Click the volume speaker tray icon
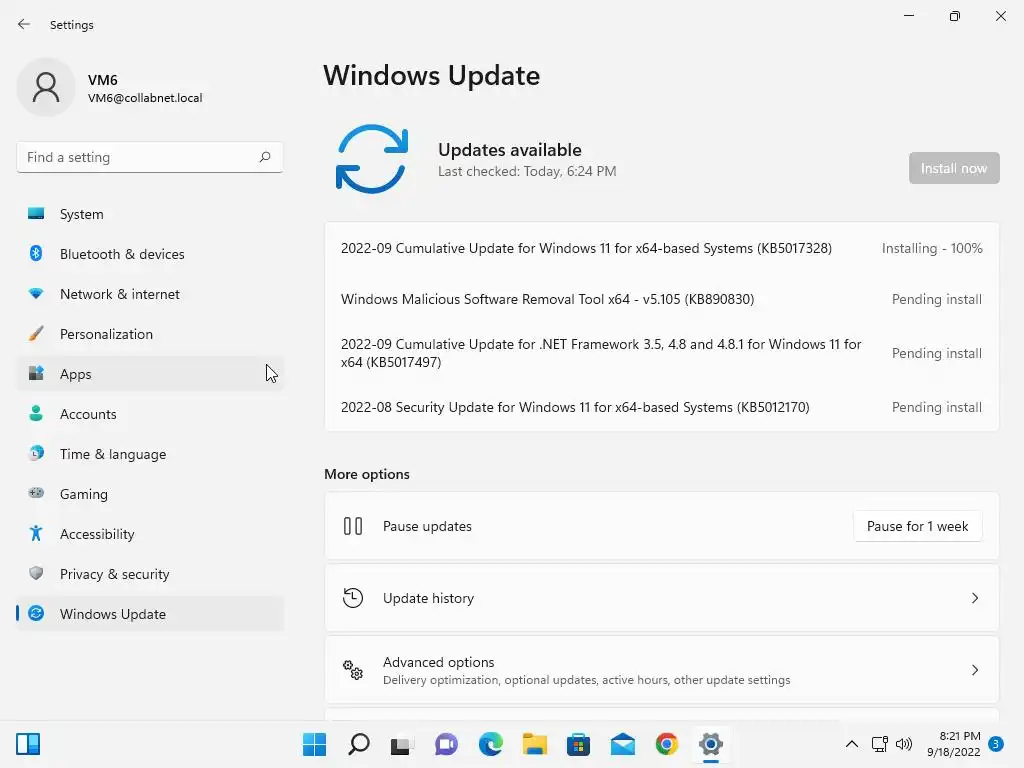The height and width of the screenshot is (768, 1024). coord(904,744)
